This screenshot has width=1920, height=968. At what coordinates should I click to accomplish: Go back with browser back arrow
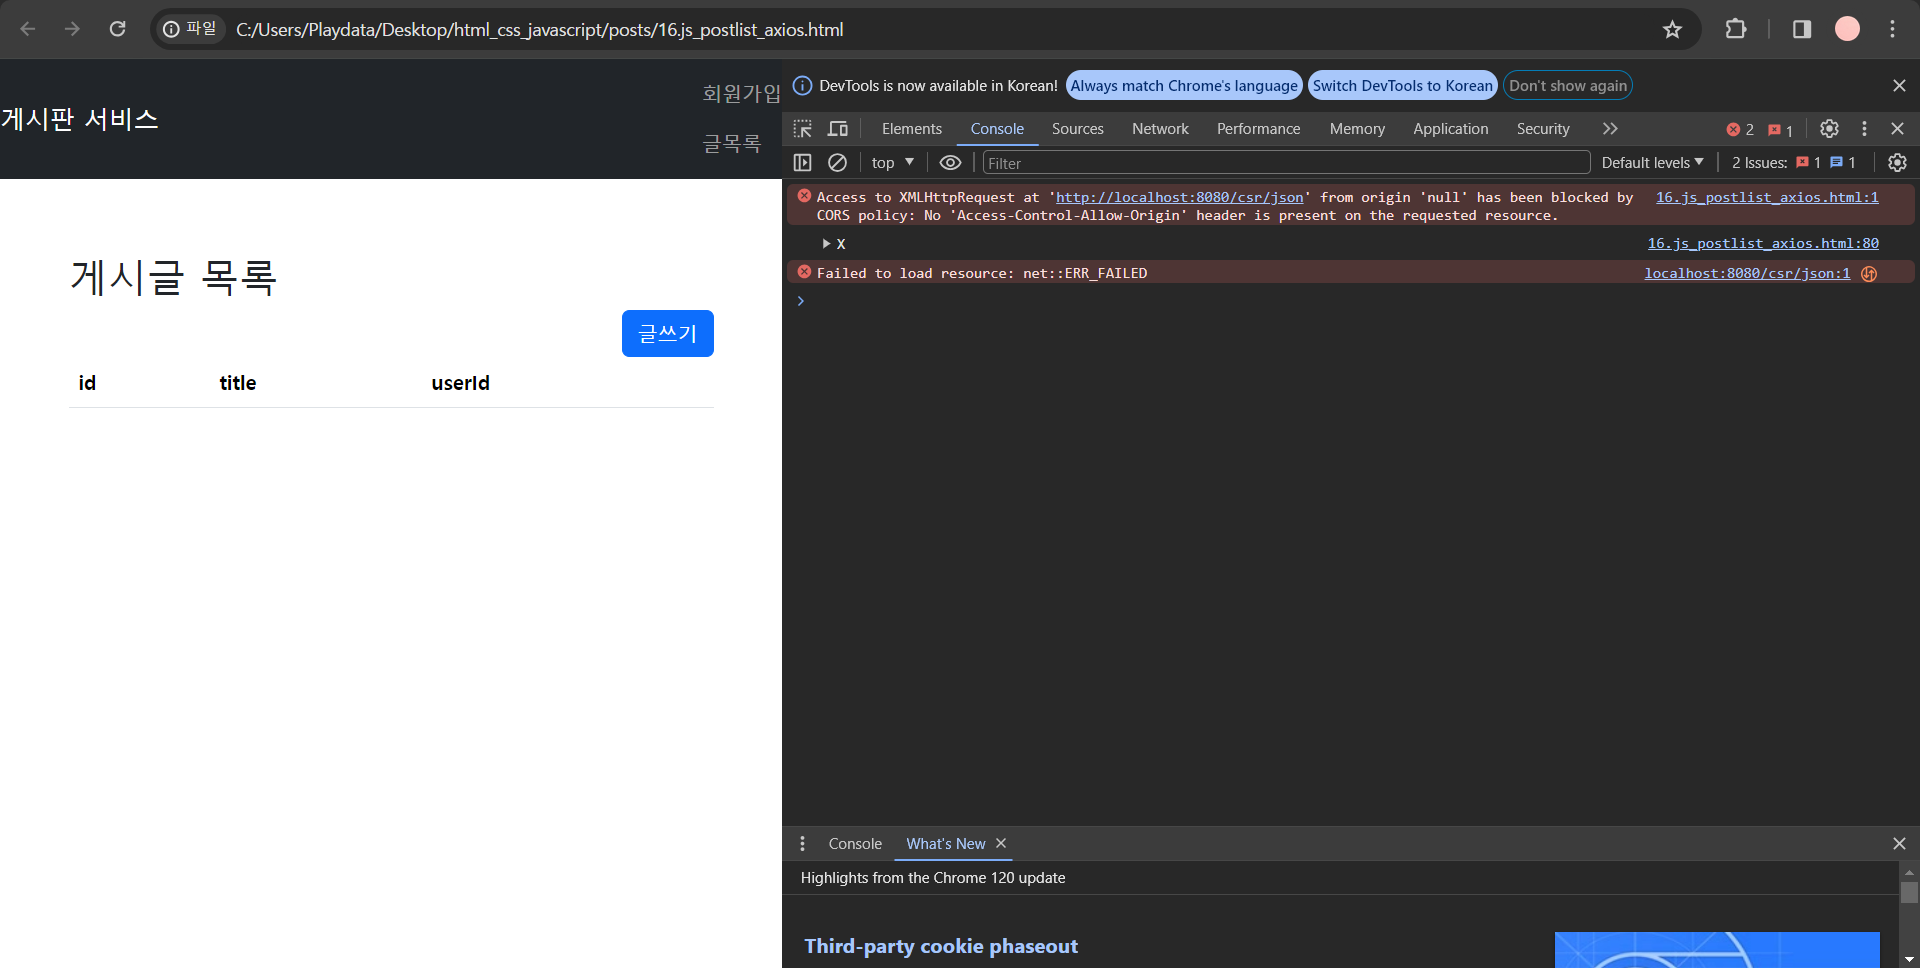(28, 29)
